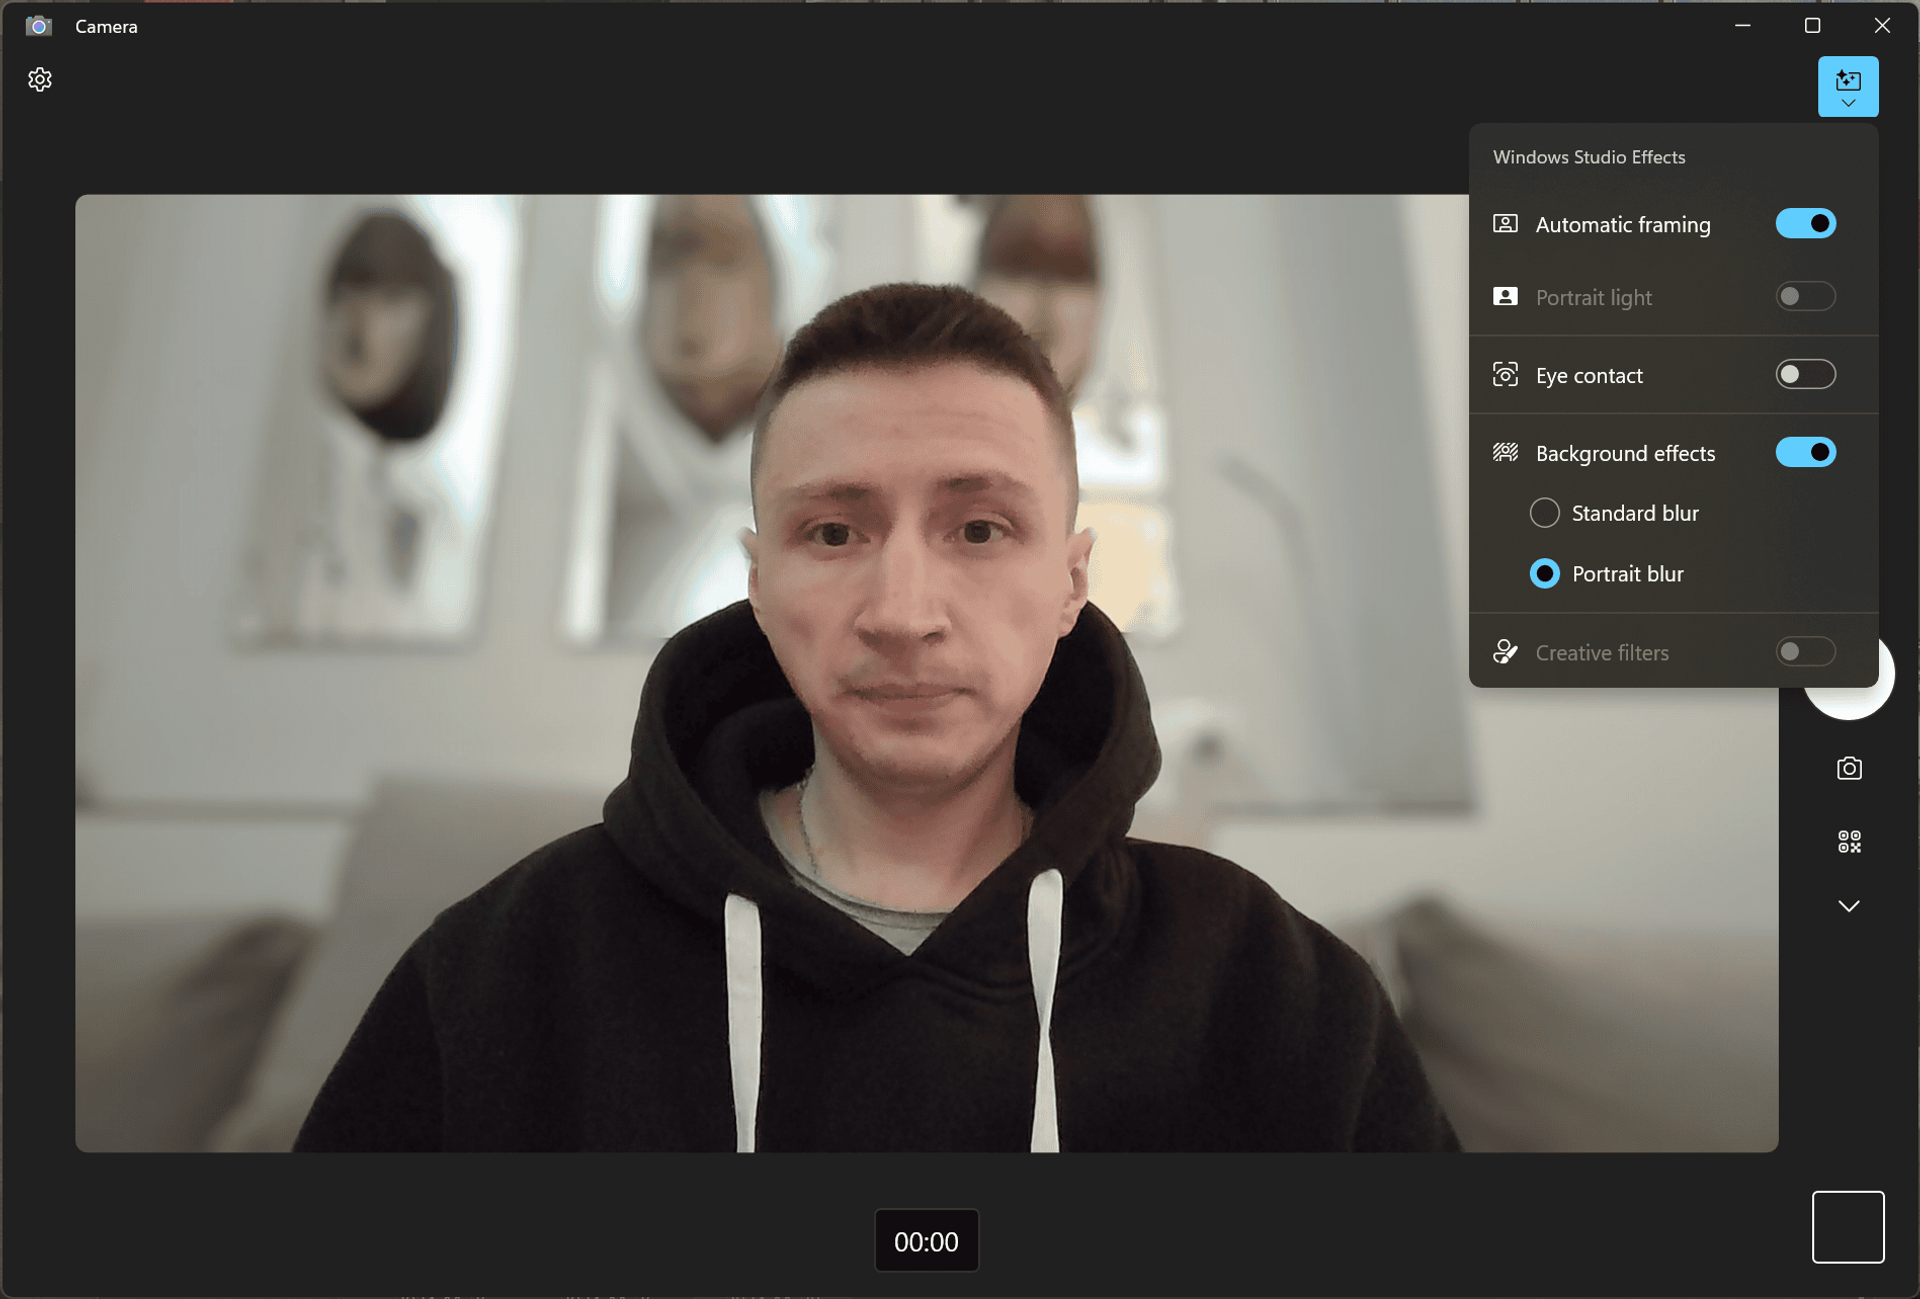Click the 00:00 recording timer
This screenshot has height=1299, width=1920.
926,1241
